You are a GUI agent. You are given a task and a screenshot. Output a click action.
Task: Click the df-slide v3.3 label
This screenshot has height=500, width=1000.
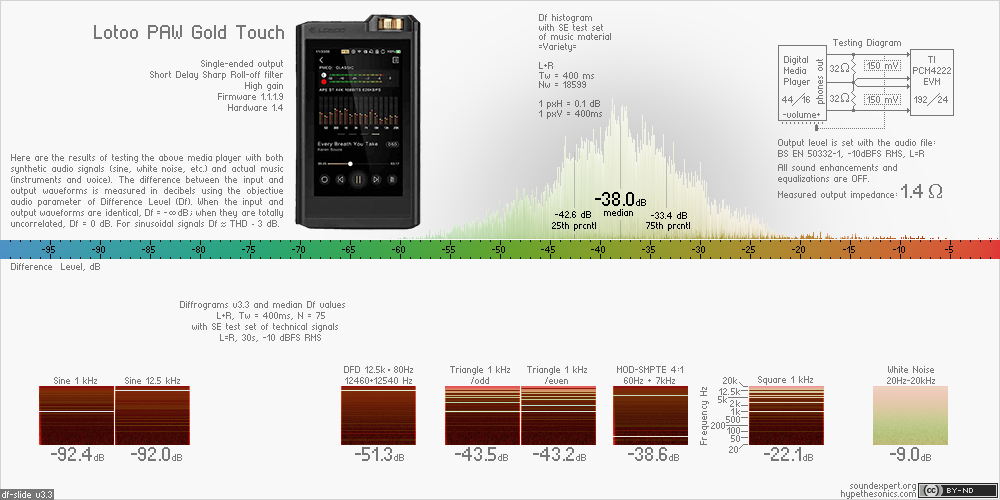(27, 494)
